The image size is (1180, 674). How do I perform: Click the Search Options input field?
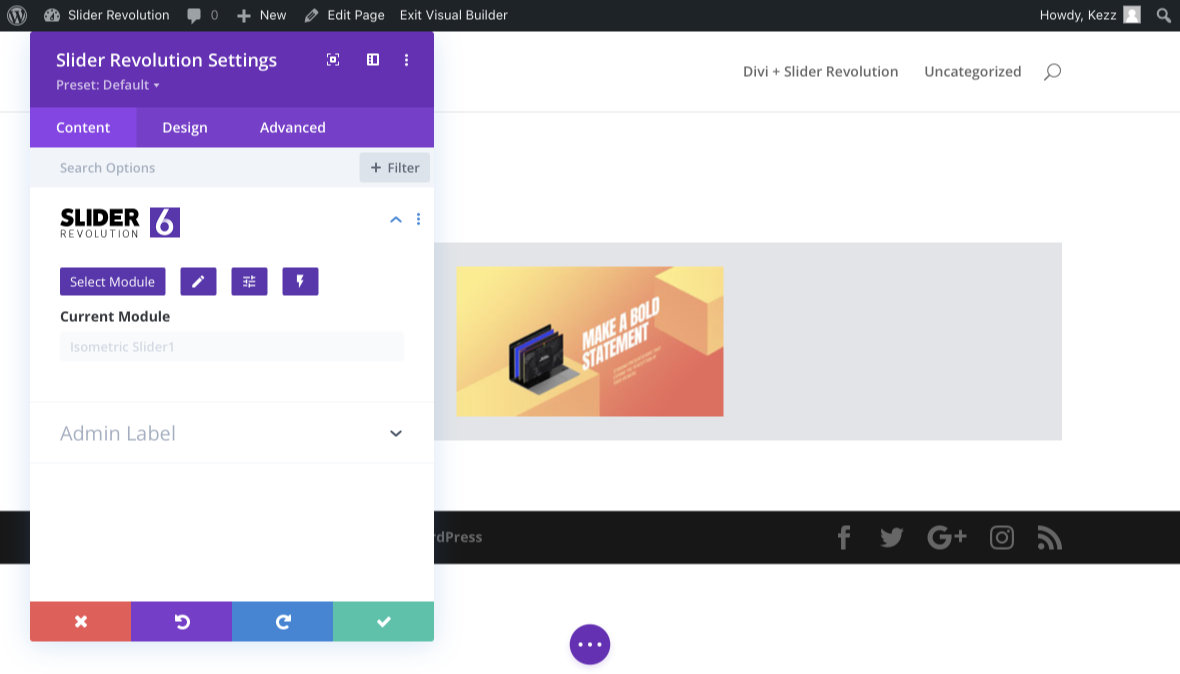(x=150, y=167)
